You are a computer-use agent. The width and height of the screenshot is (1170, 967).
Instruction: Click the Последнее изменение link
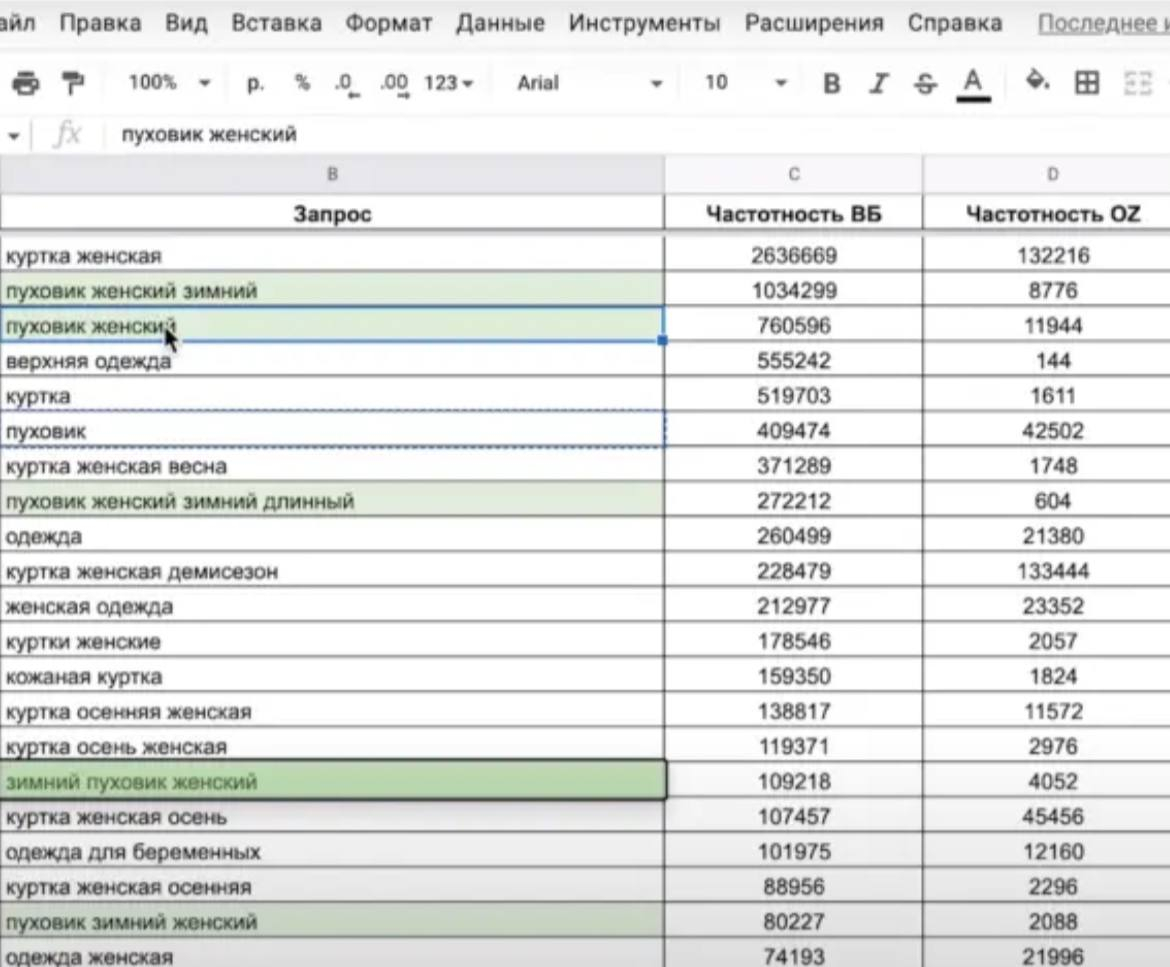(1102, 22)
